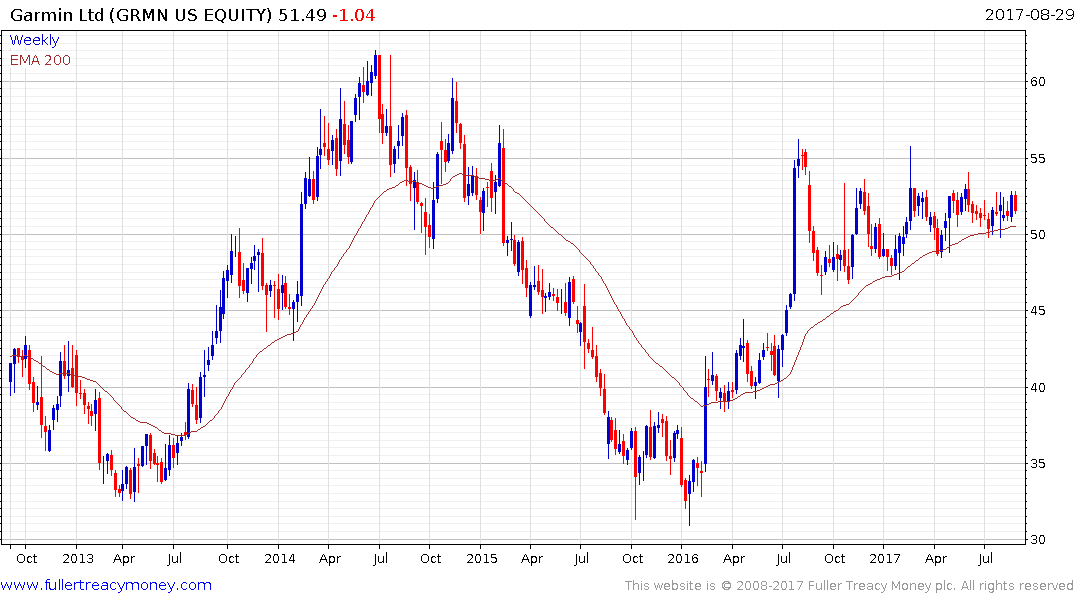Click the Weekly interval label

coord(34,40)
